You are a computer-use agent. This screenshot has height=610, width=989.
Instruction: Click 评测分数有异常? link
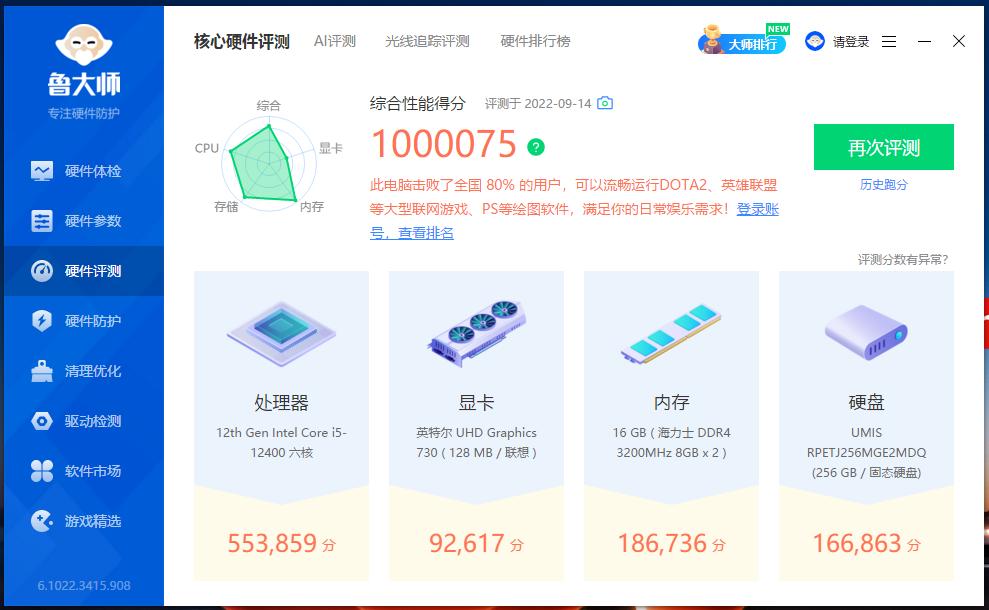[903, 260]
